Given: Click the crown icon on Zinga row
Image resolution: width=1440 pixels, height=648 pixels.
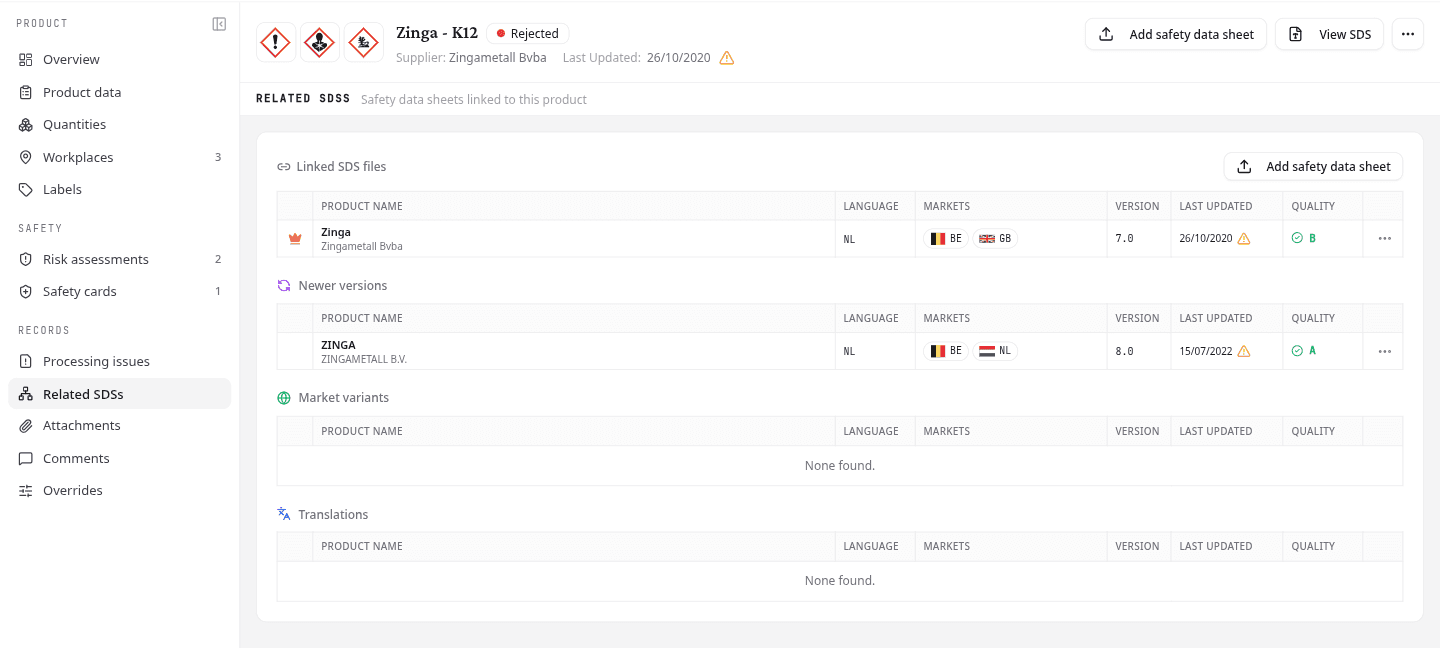Looking at the screenshot, I should 295,239.
